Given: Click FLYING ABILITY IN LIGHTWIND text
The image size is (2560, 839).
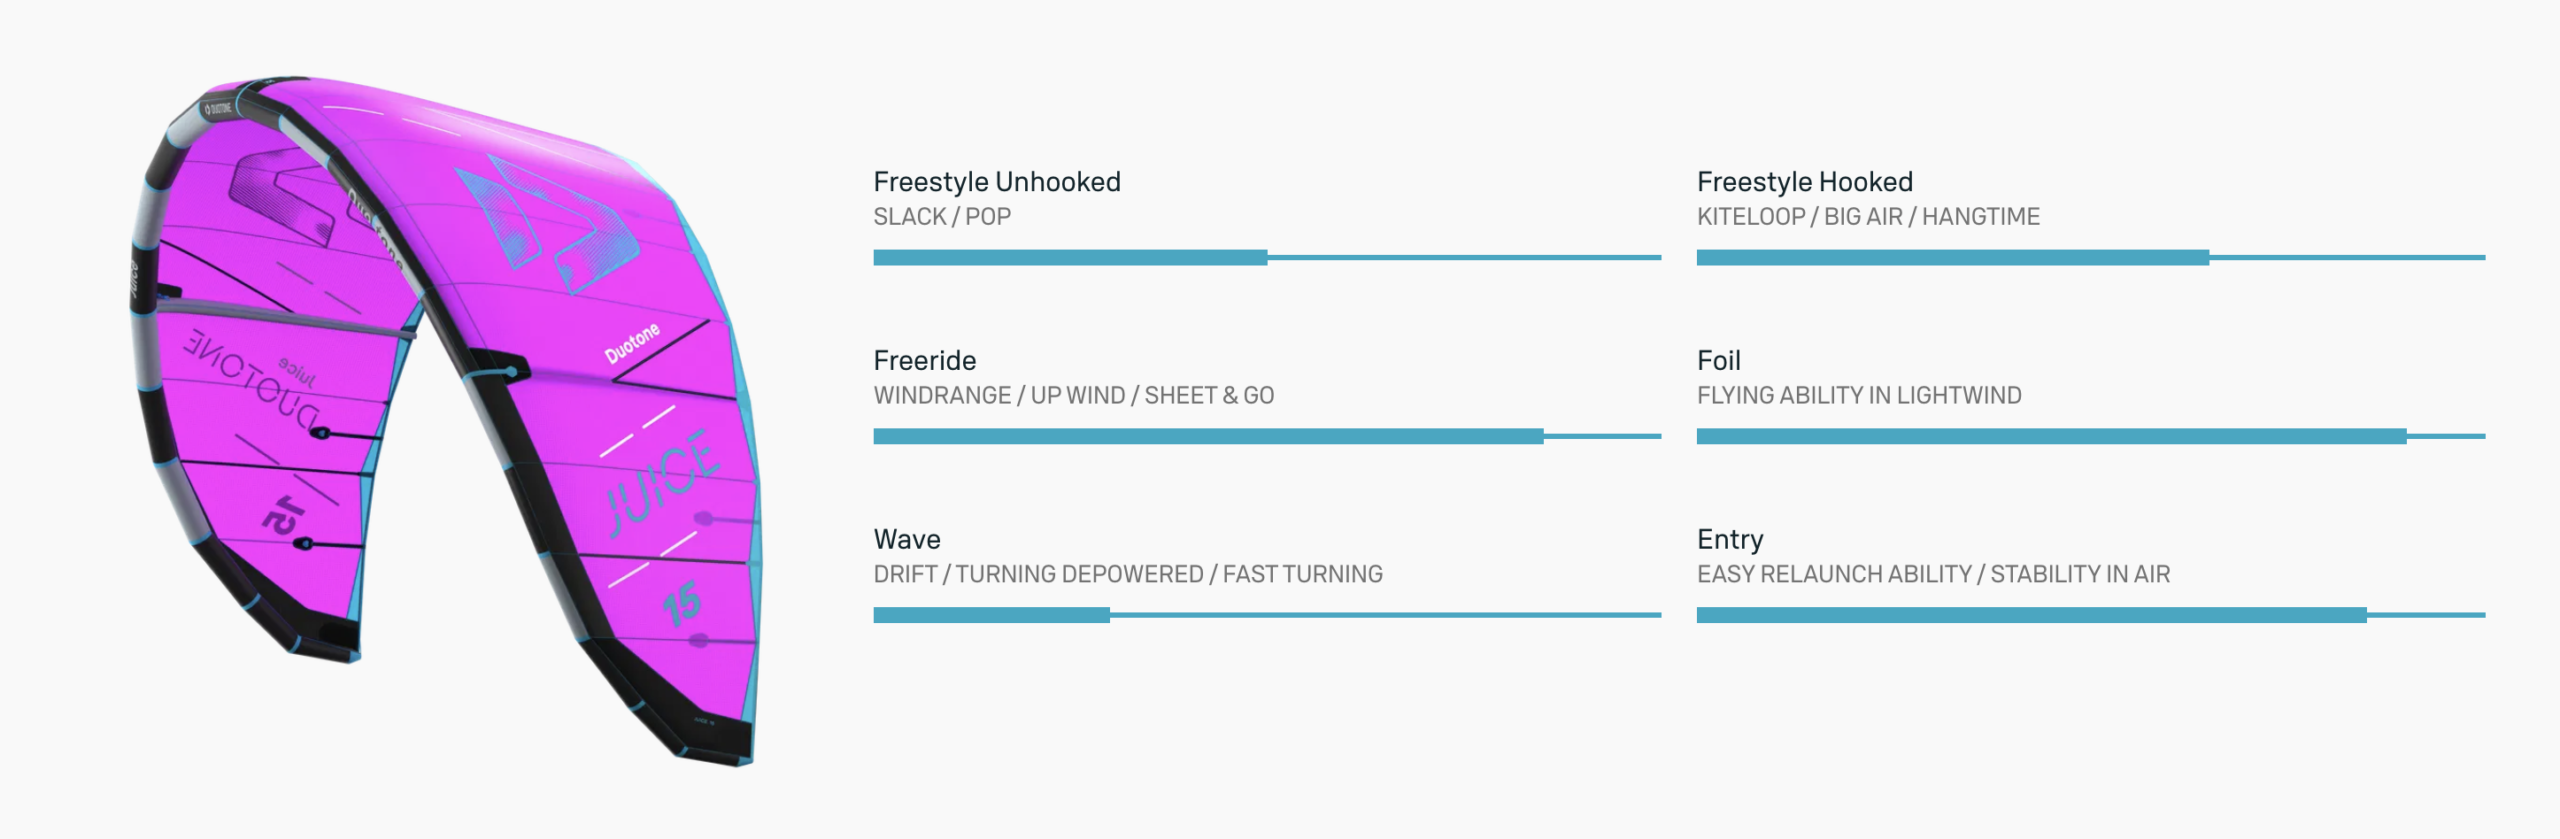Looking at the screenshot, I should 1858,396.
